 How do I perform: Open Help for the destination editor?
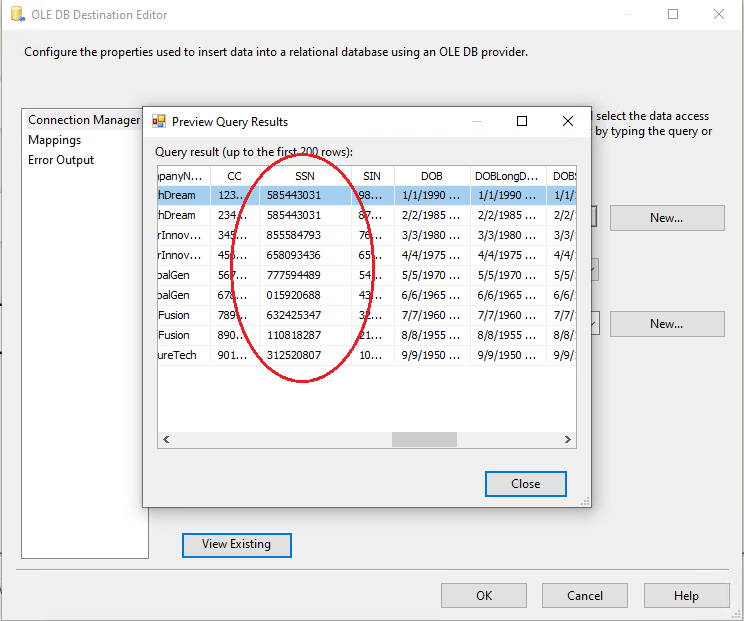point(686,596)
